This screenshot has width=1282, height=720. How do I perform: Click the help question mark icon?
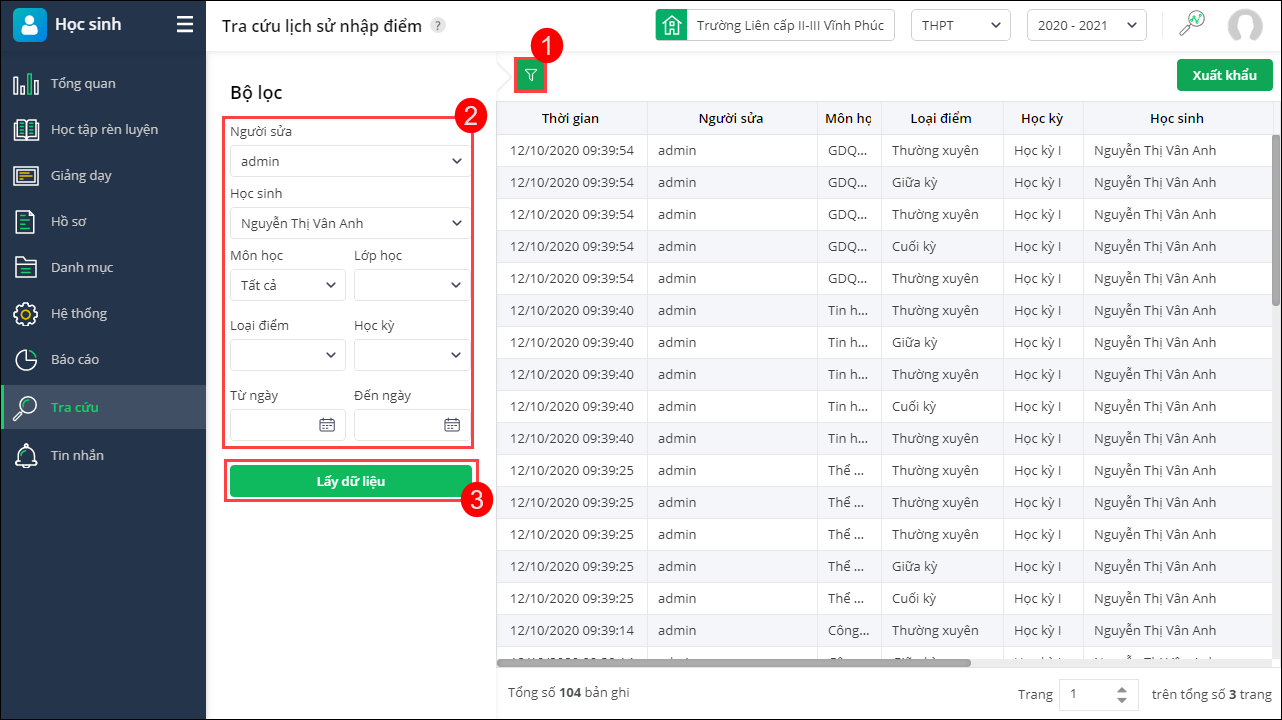coord(438,25)
